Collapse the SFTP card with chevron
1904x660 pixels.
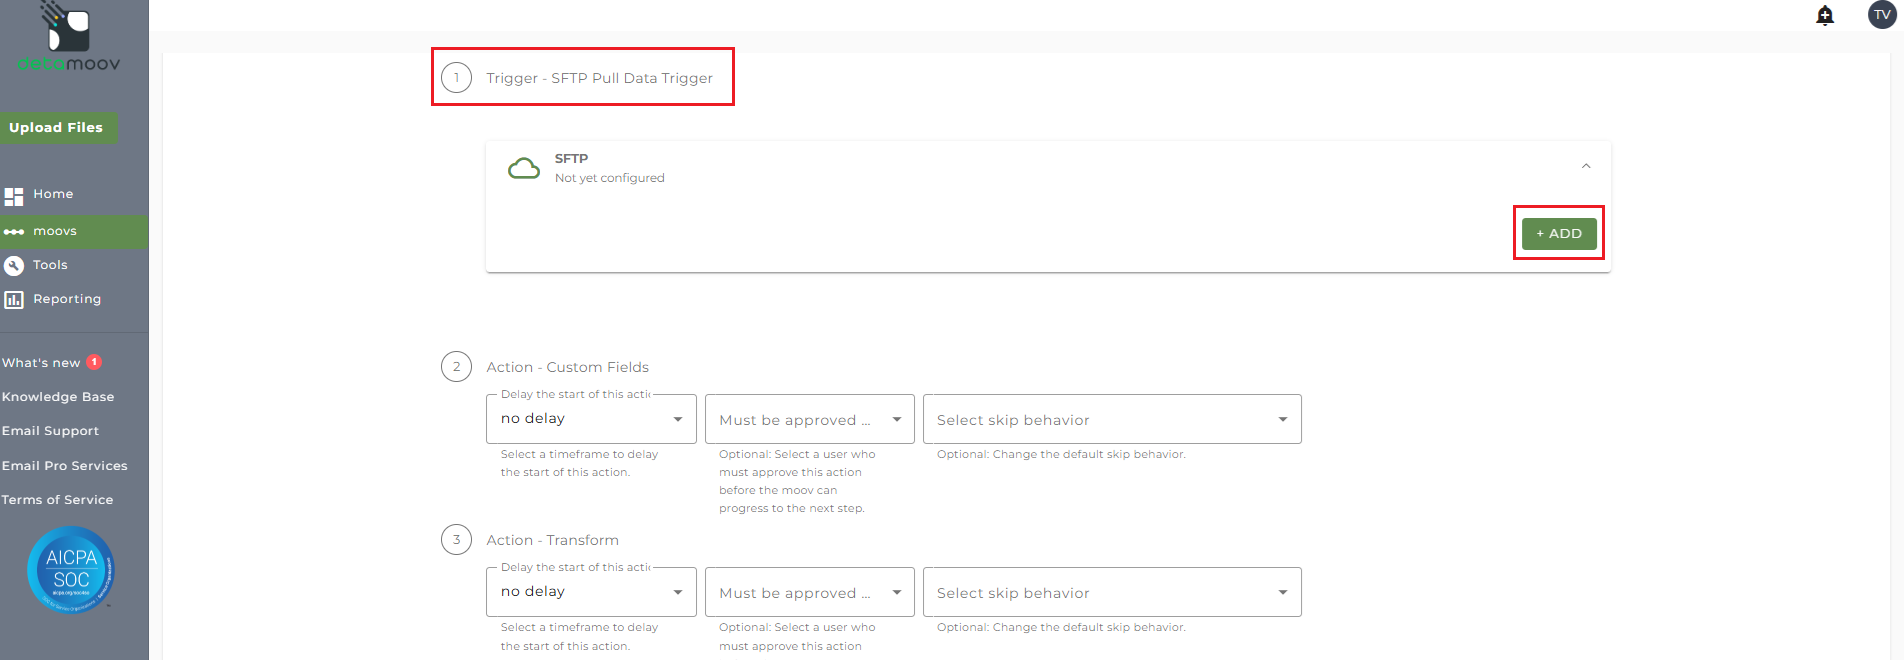coord(1586,166)
